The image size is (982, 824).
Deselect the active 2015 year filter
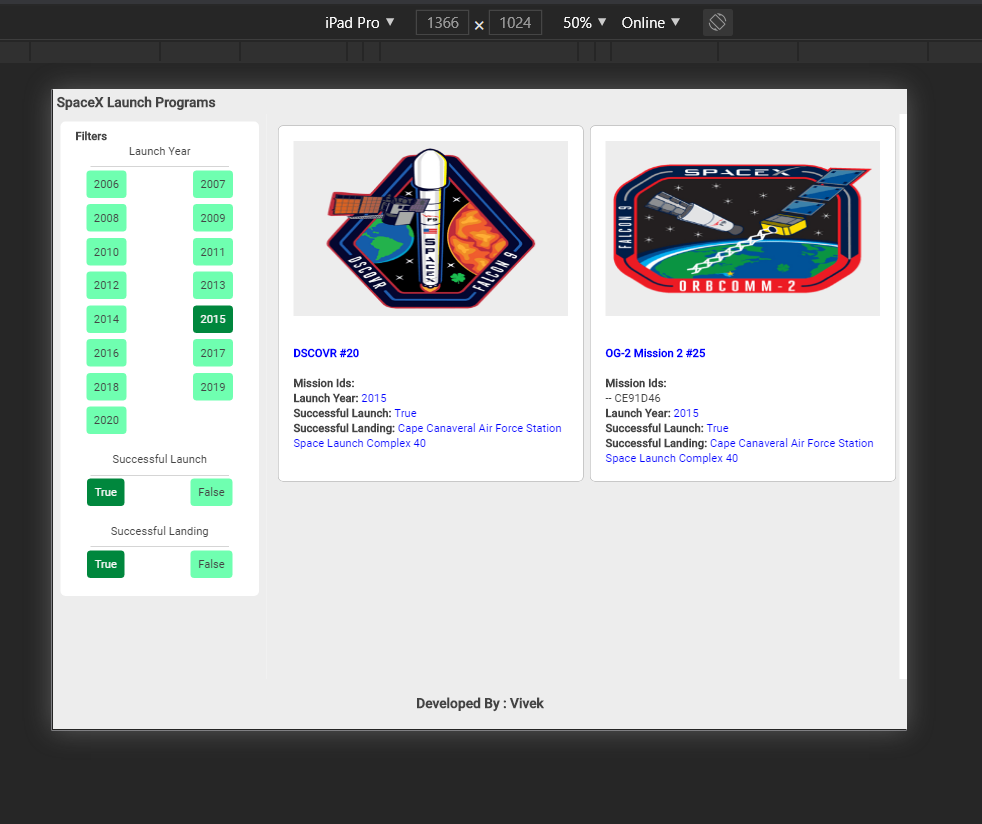coord(212,318)
